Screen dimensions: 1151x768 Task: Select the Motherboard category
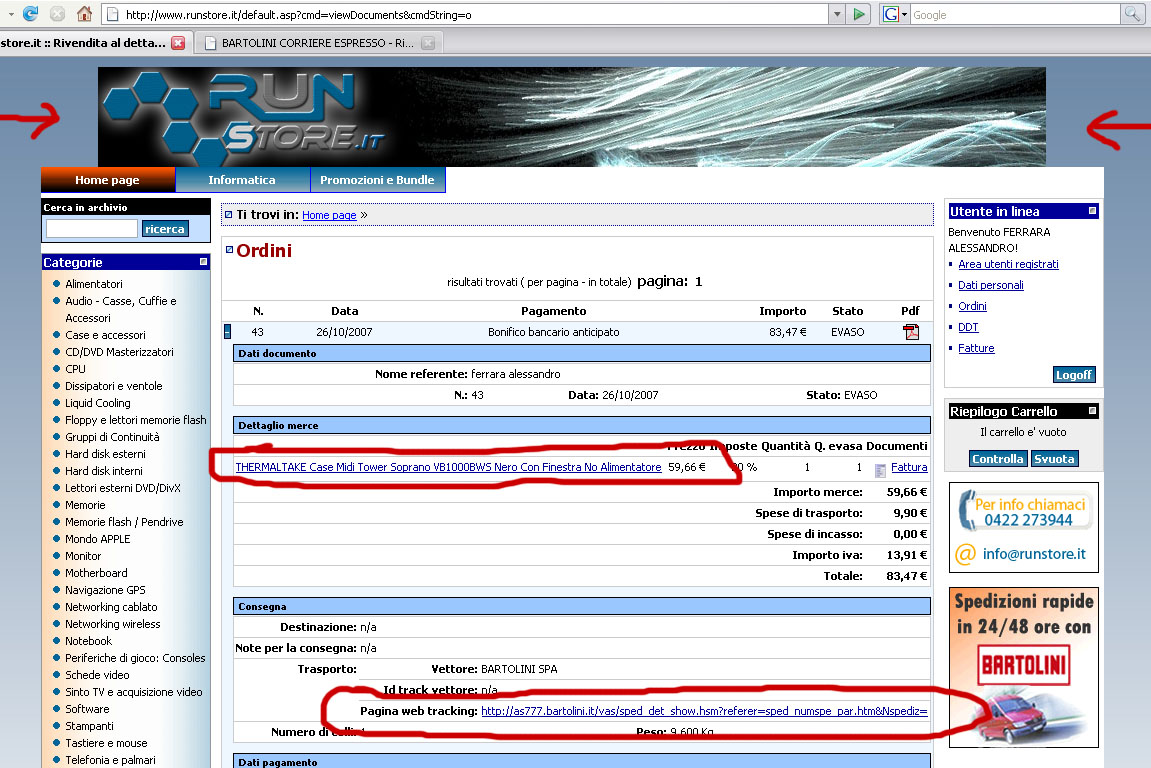(x=96, y=573)
